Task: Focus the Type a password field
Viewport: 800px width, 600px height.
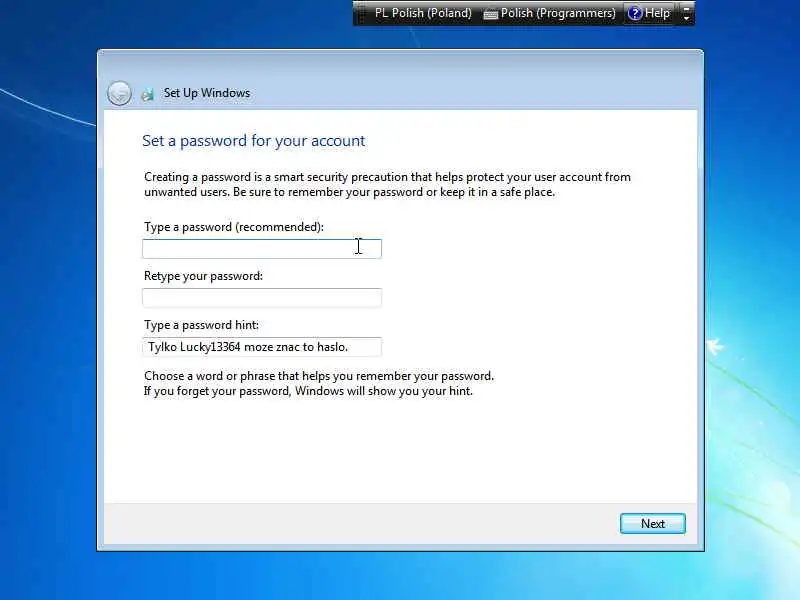Action: [262, 248]
